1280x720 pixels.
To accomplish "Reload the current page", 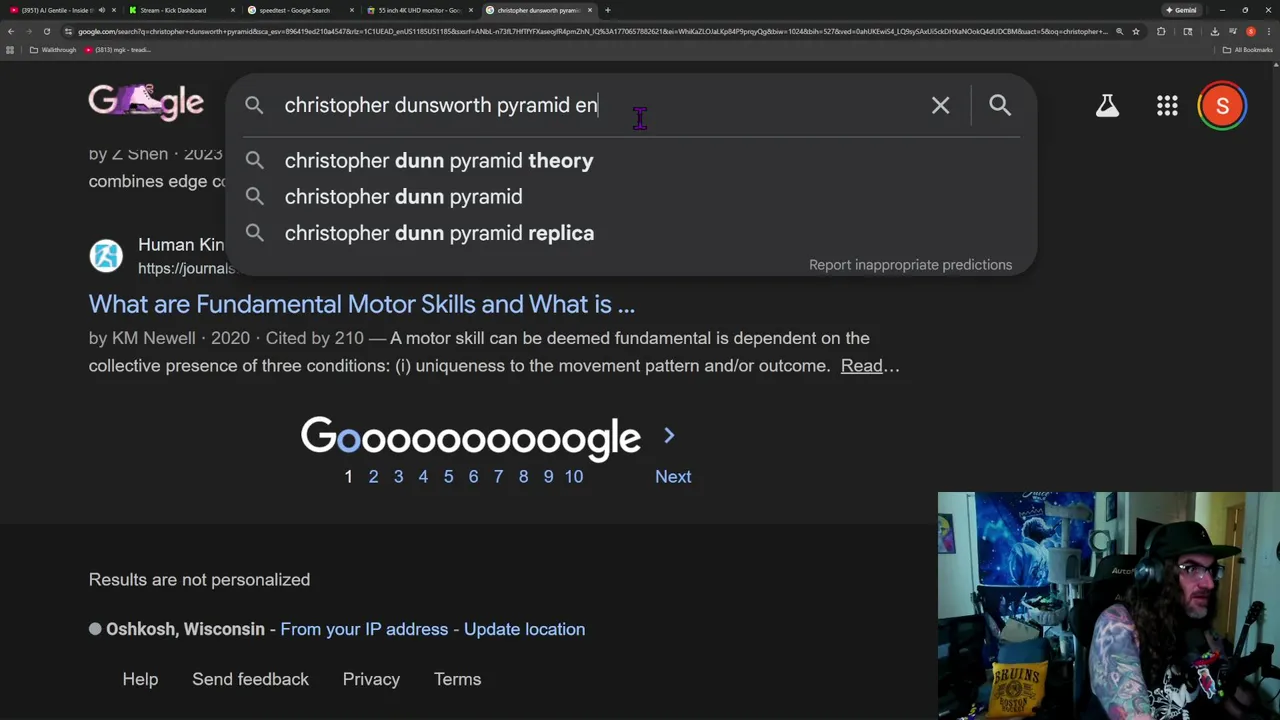I will 46,31.
